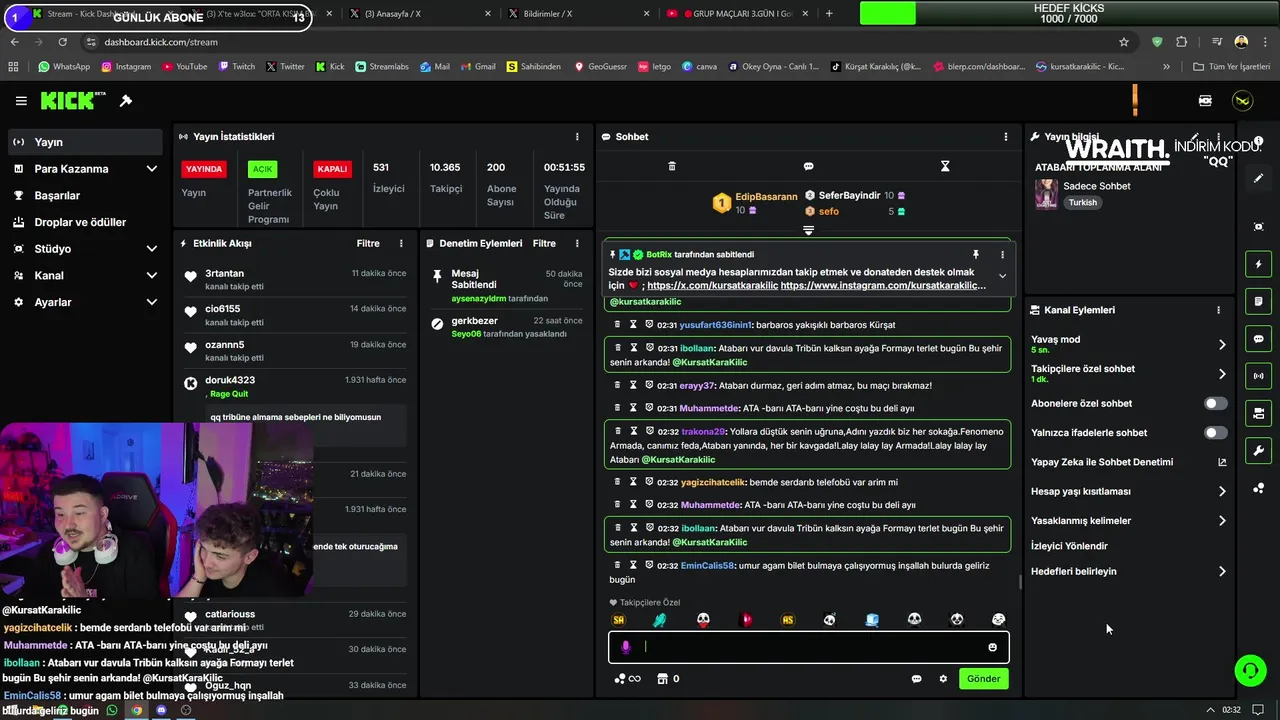Click the green support chat bubble button
The height and width of the screenshot is (720, 1280).
tap(1250, 671)
